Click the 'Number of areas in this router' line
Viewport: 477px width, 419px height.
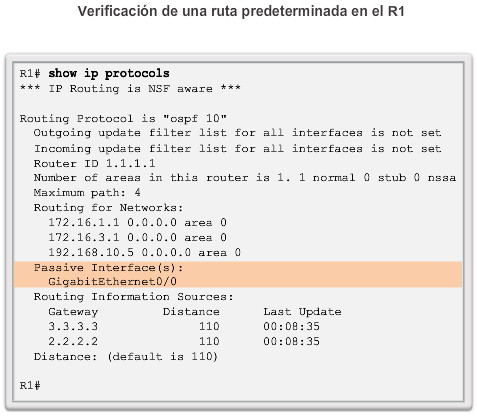tap(245, 178)
